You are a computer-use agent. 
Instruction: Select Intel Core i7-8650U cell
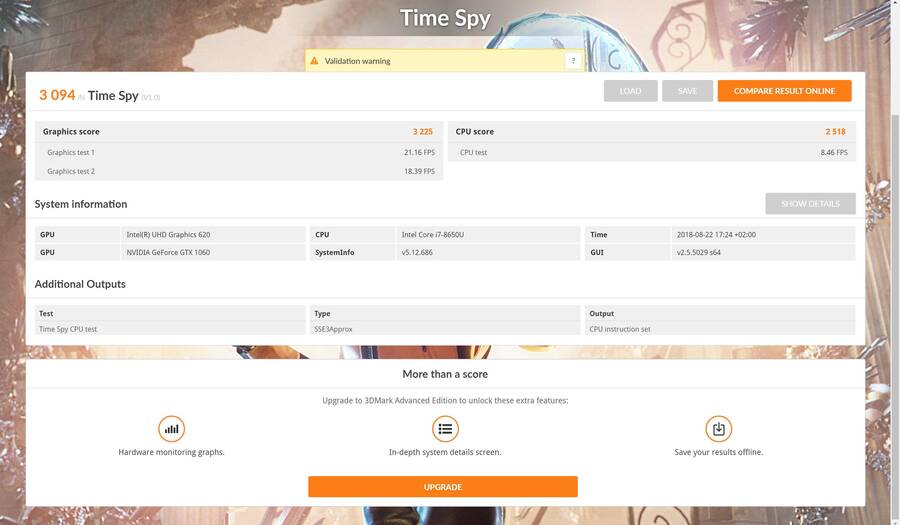(488, 235)
